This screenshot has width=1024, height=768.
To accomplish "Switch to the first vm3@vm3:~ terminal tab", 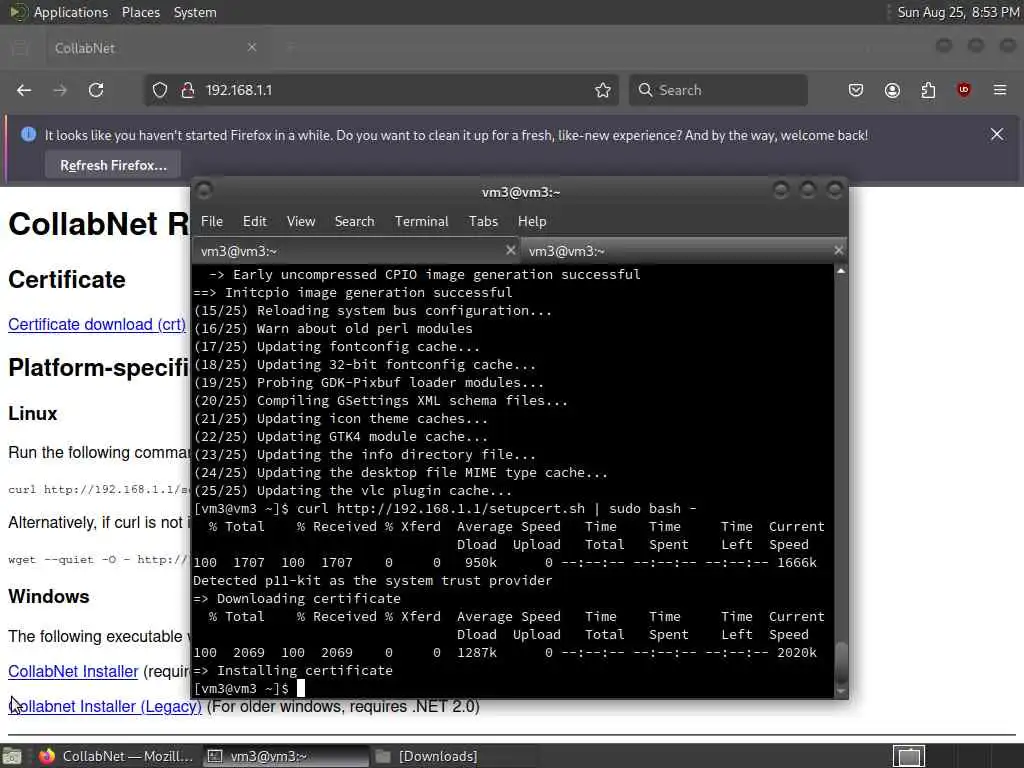I will [356, 251].
